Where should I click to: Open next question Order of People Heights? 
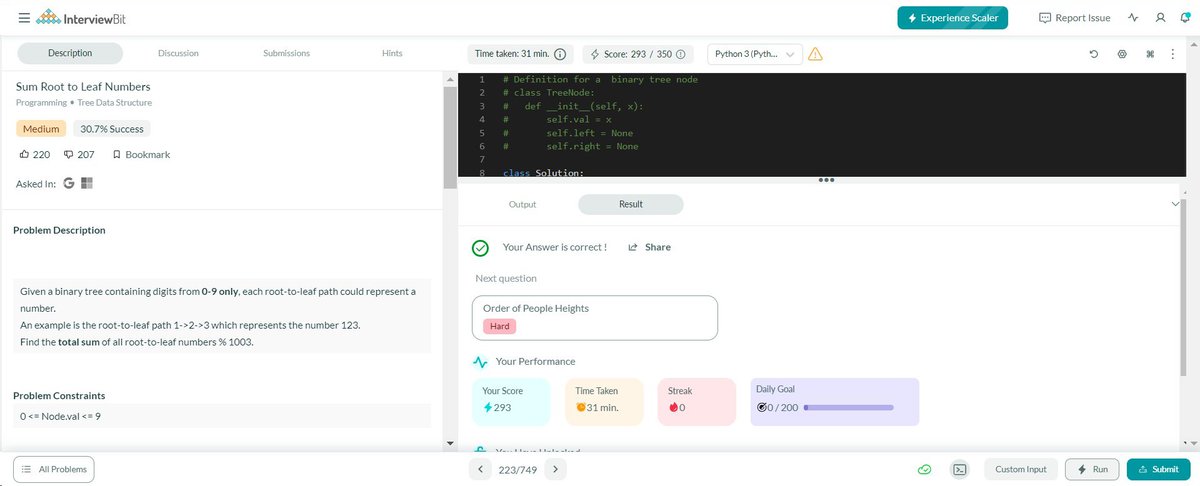(595, 318)
